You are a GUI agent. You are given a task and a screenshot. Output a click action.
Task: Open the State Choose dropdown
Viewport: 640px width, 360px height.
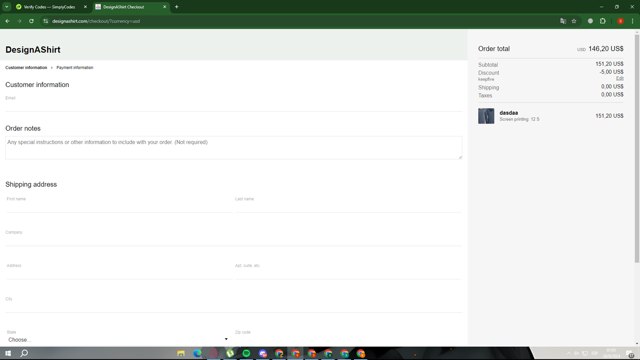pyautogui.click(x=118, y=340)
